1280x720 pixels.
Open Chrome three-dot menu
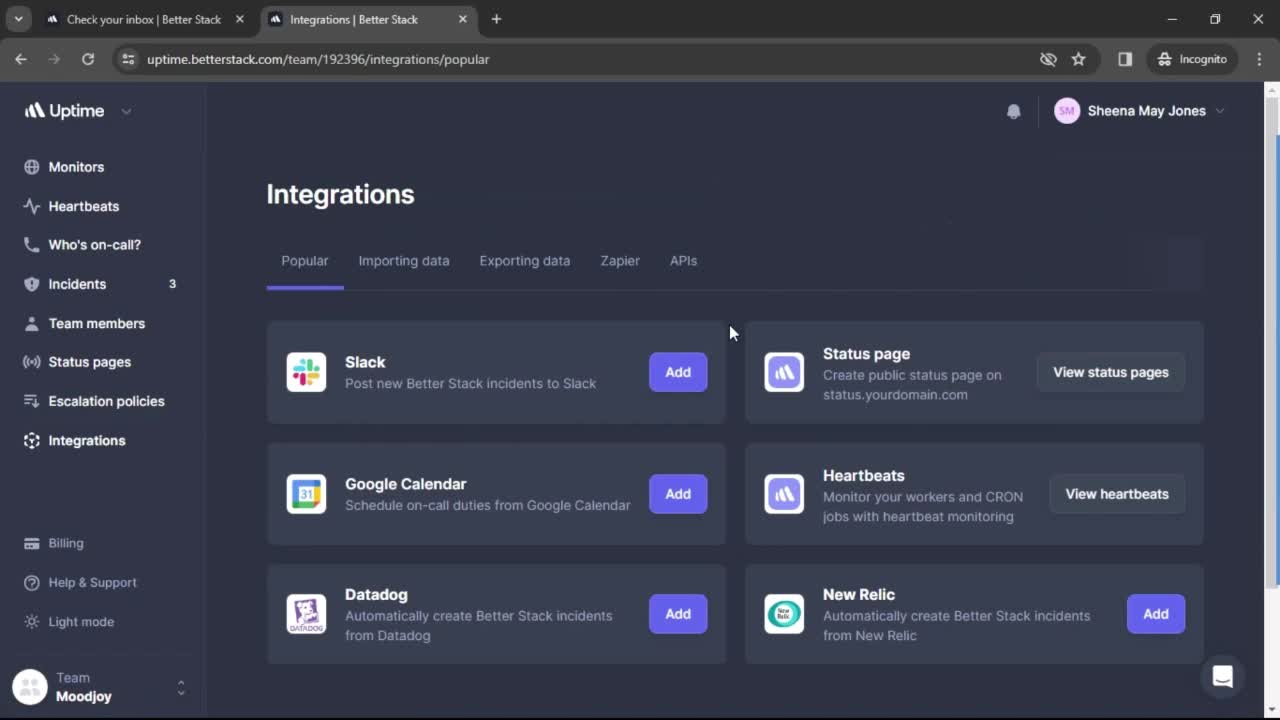click(x=1259, y=59)
